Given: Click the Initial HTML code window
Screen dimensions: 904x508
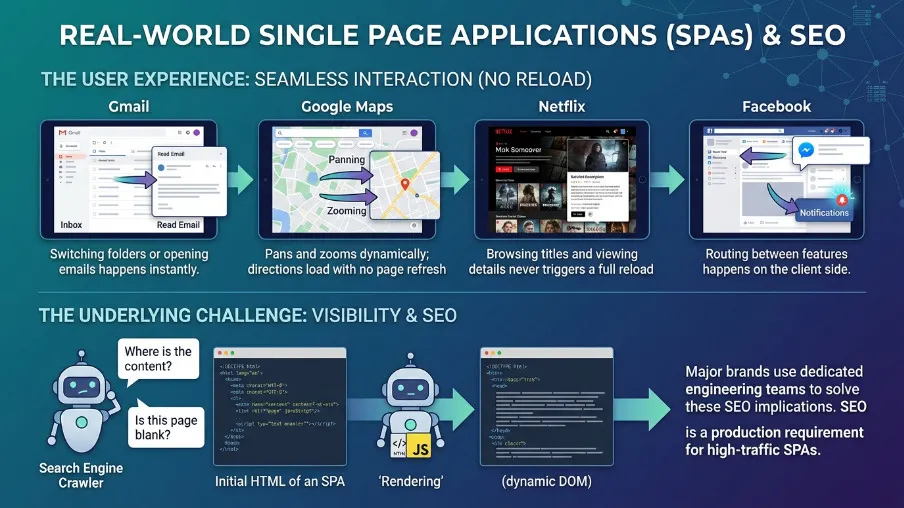Looking at the screenshot, I should coord(280,407).
